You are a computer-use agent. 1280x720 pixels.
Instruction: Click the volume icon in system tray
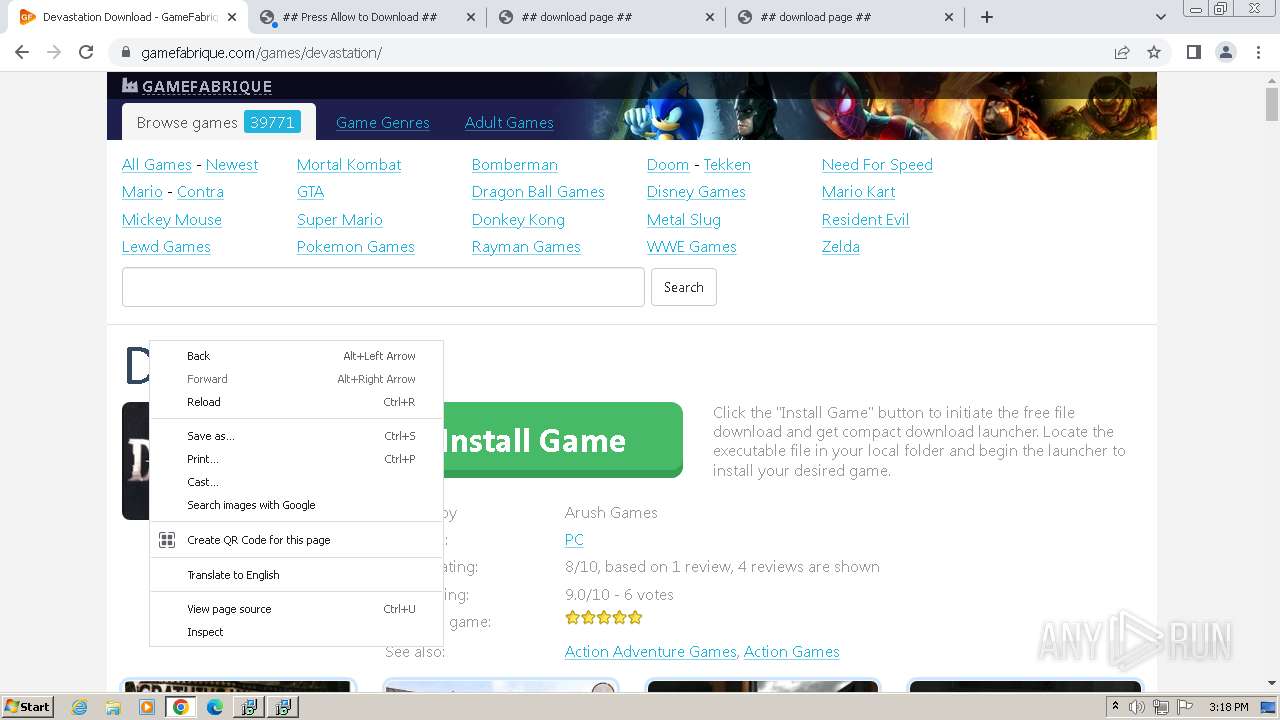(1137, 707)
